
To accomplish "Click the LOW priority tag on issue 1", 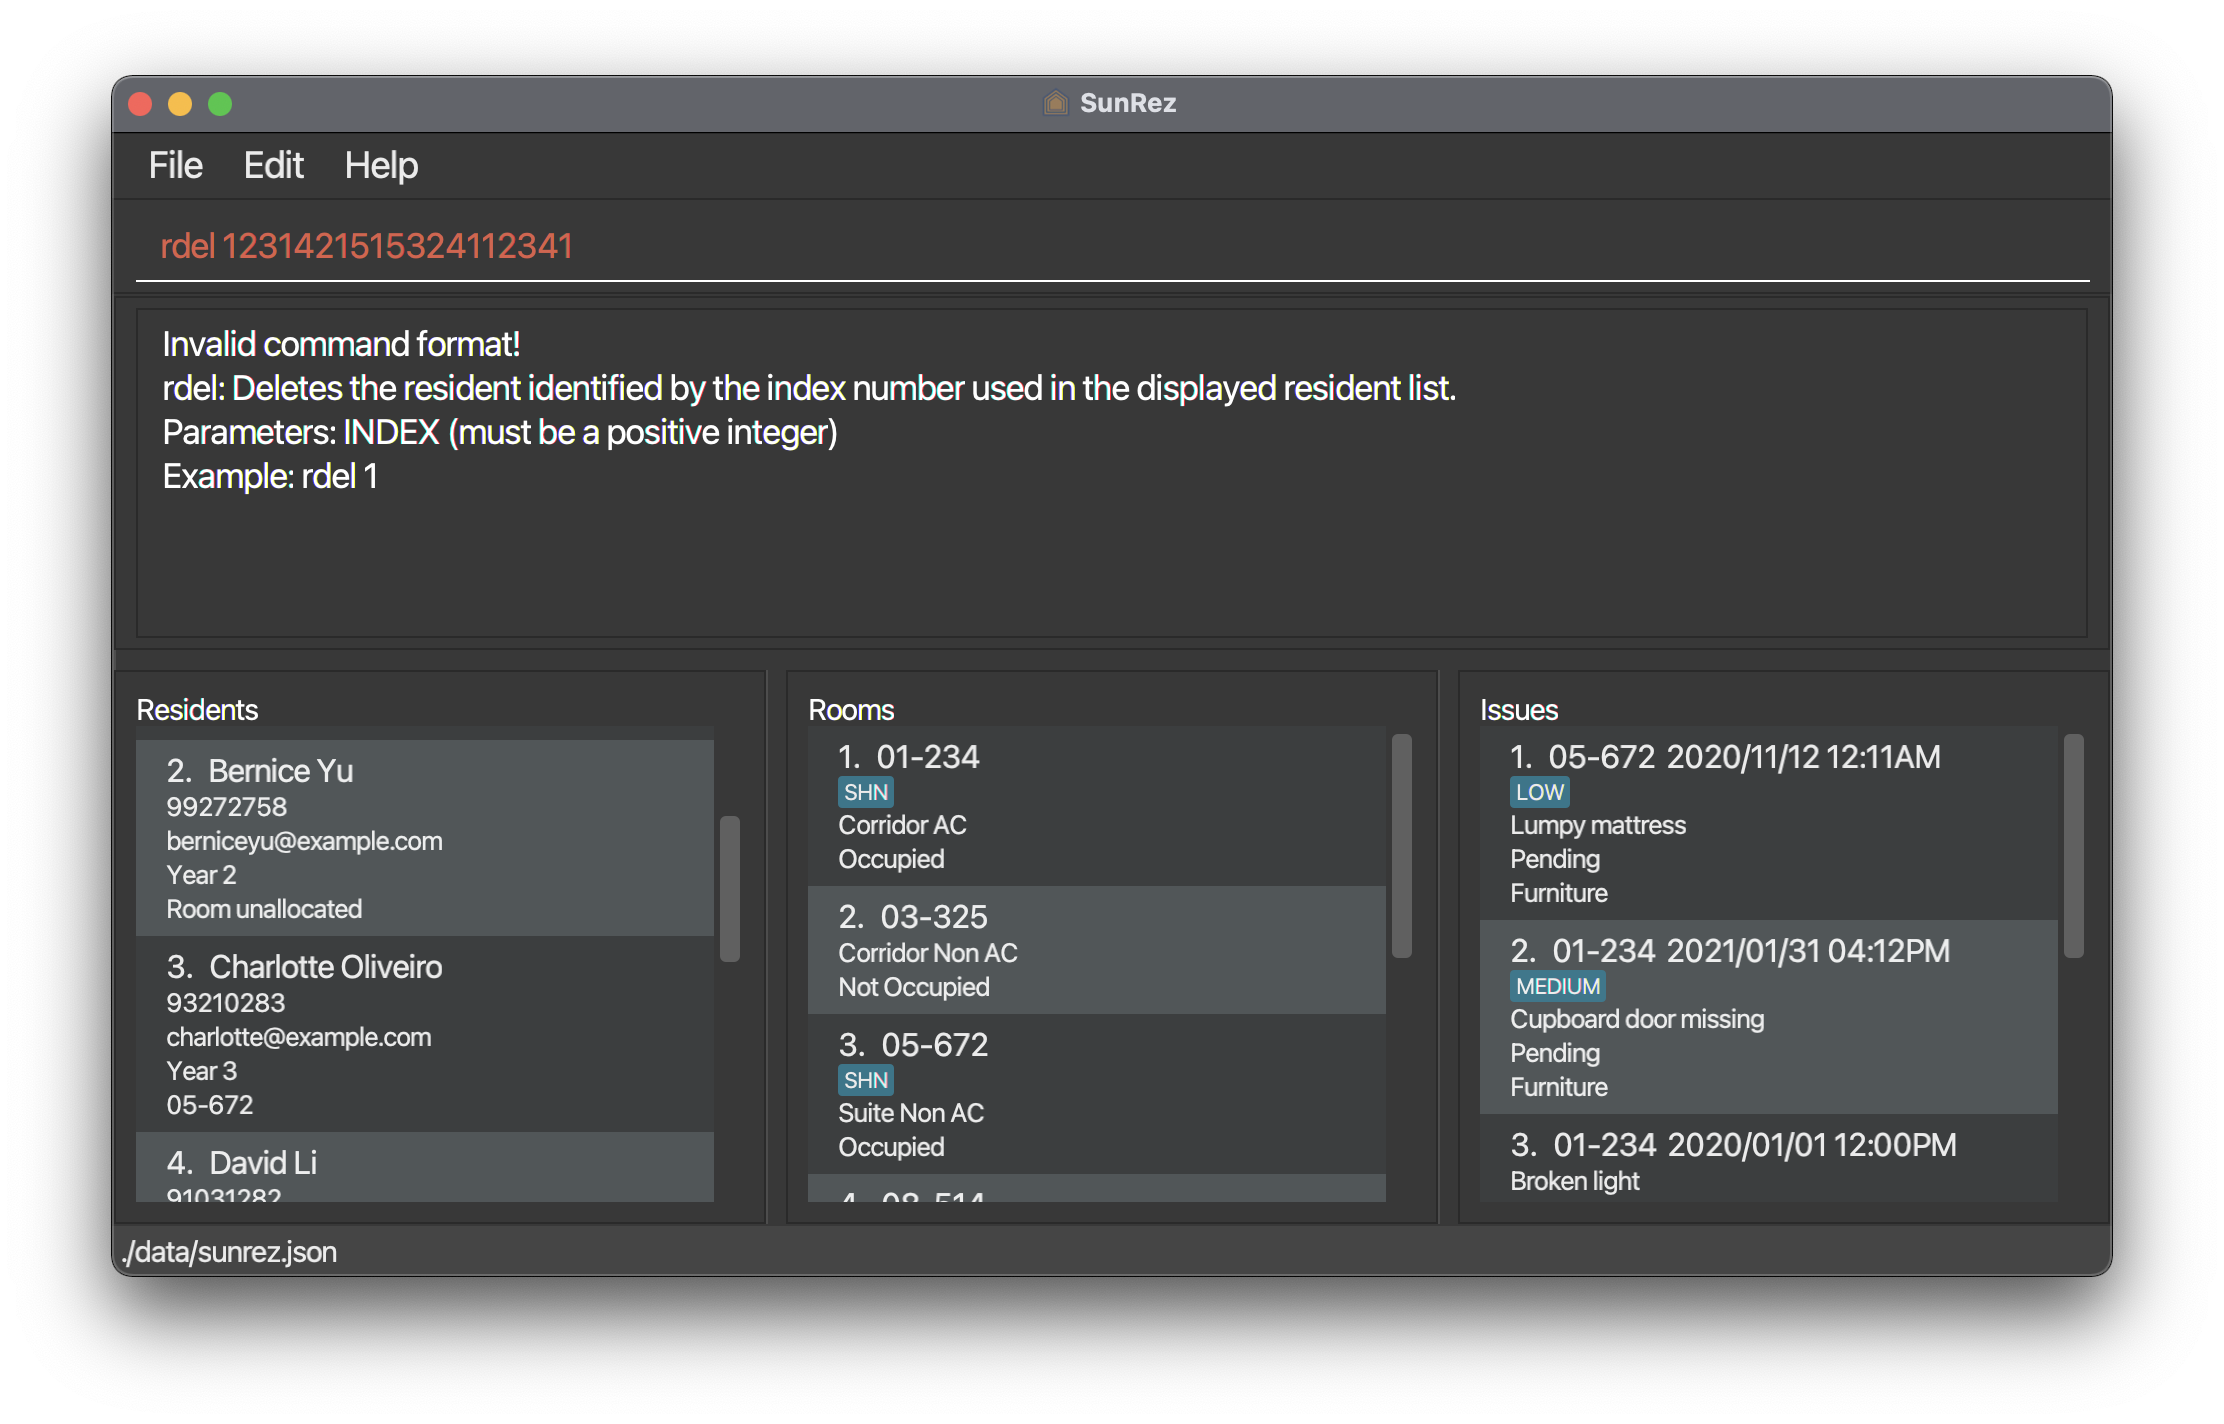I will [1539, 792].
